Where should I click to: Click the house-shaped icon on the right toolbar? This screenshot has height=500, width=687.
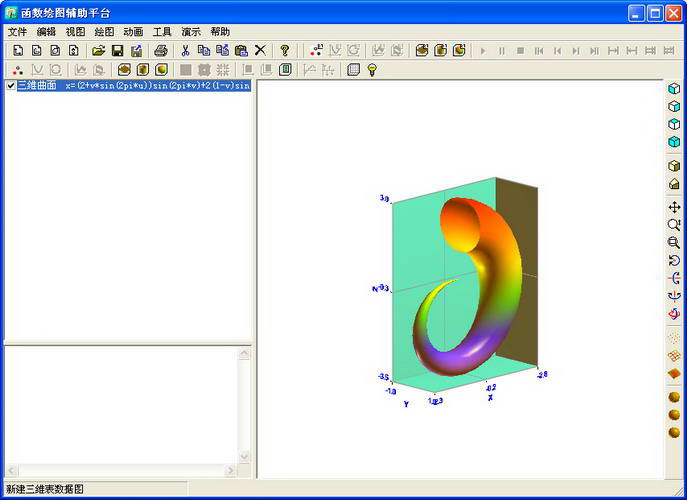pos(674,184)
